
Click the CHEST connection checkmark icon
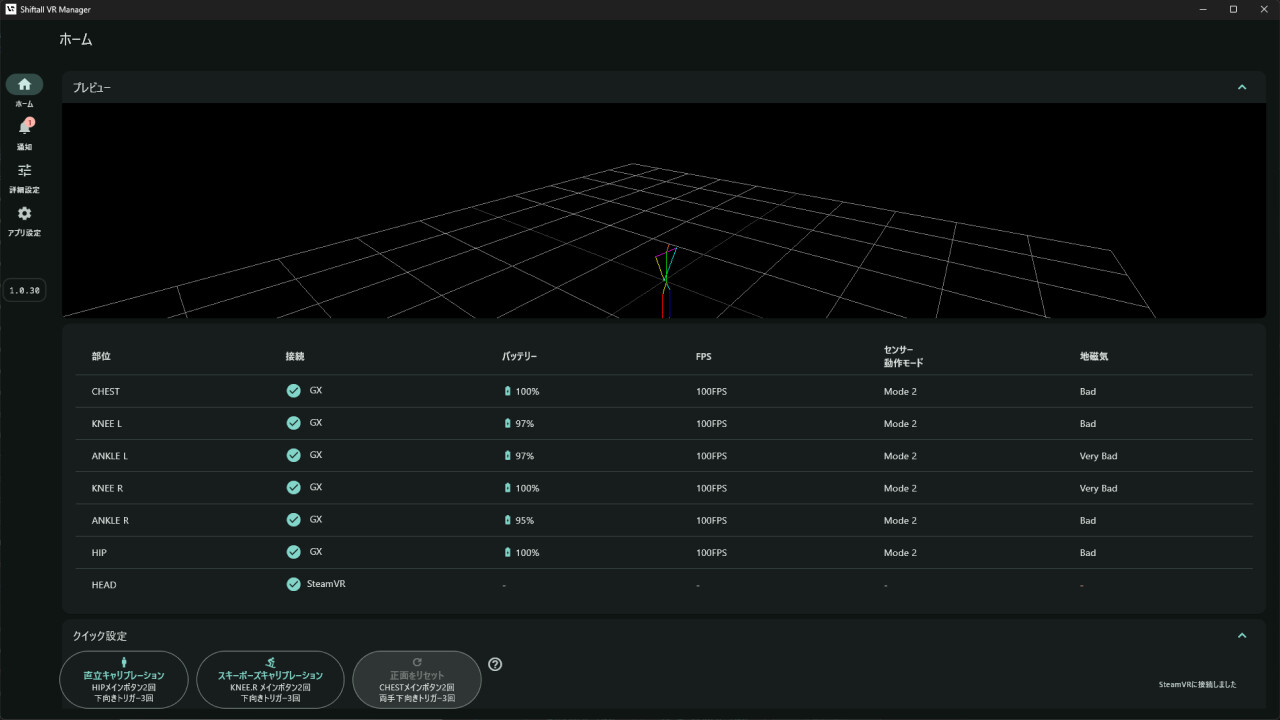pyautogui.click(x=293, y=391)
